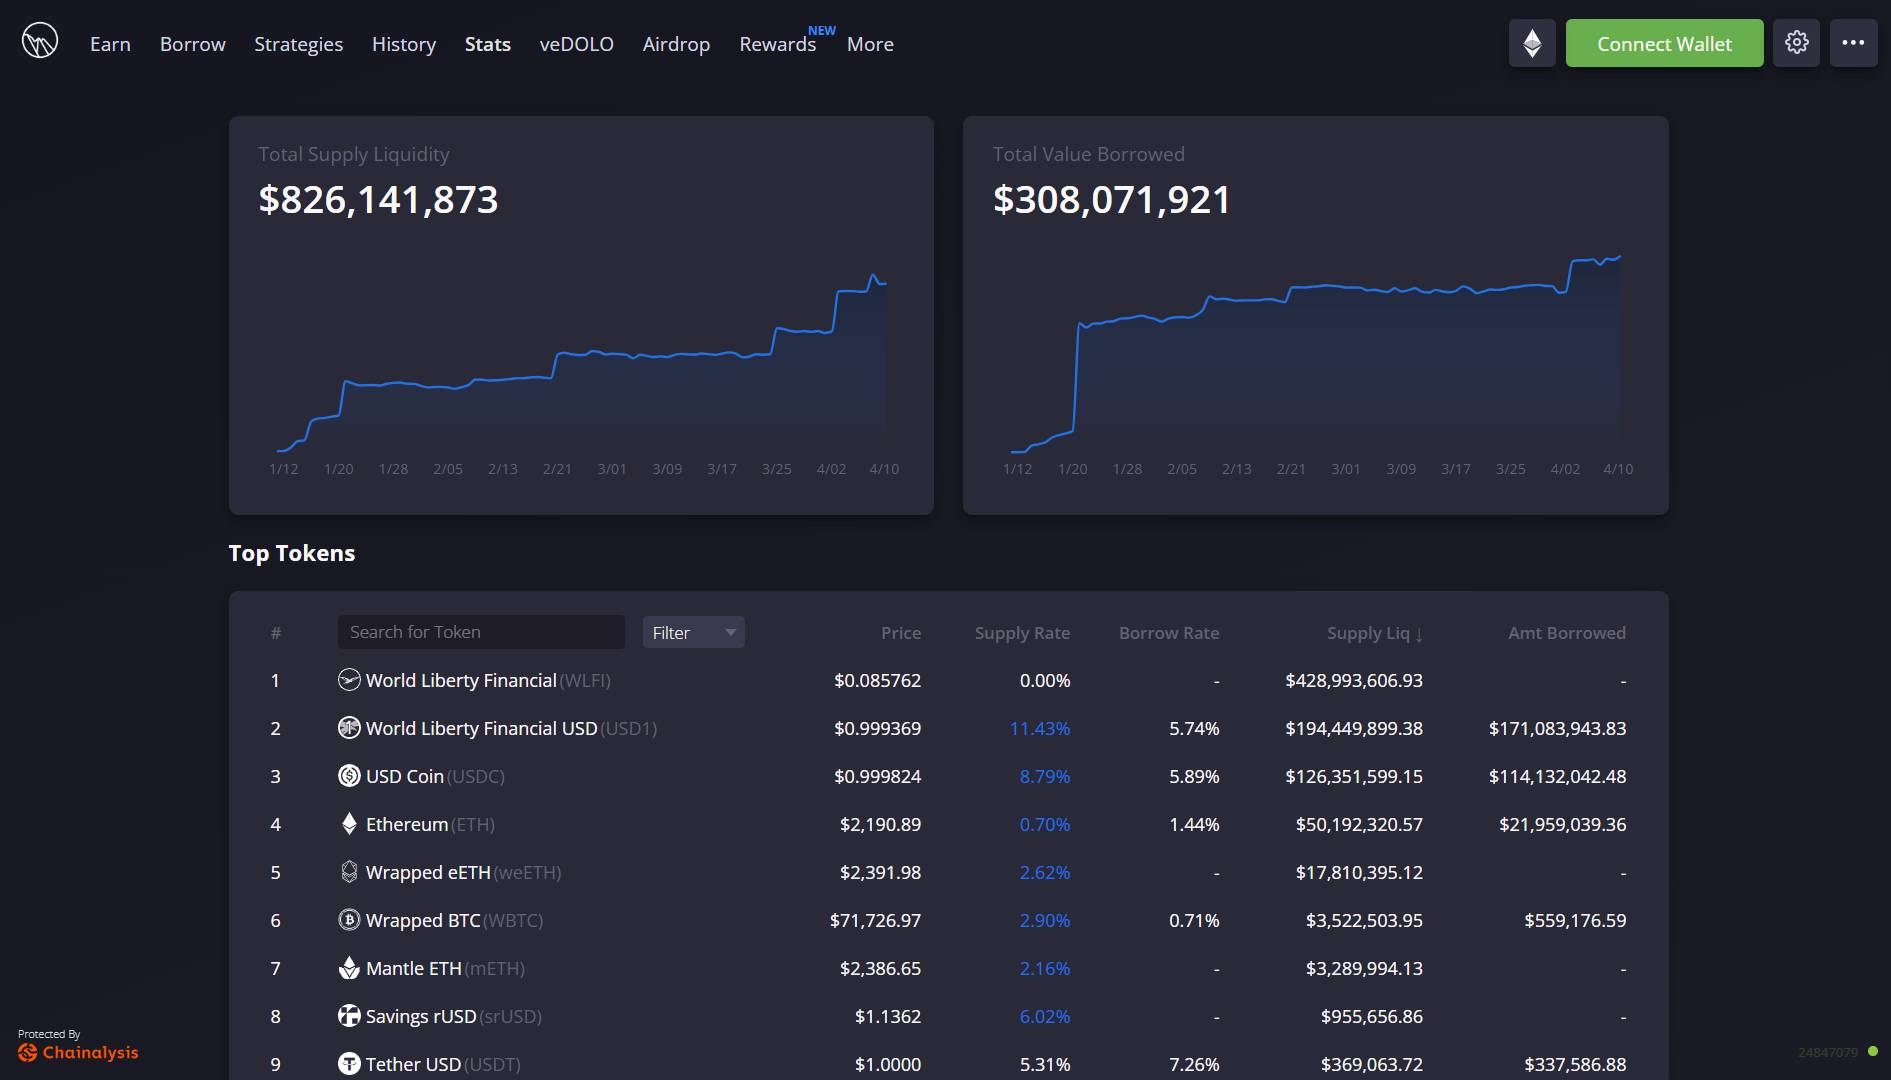Open the ellipsis more-options menu
This screenshot has height=1080, width=1891.
(1853, 42)
